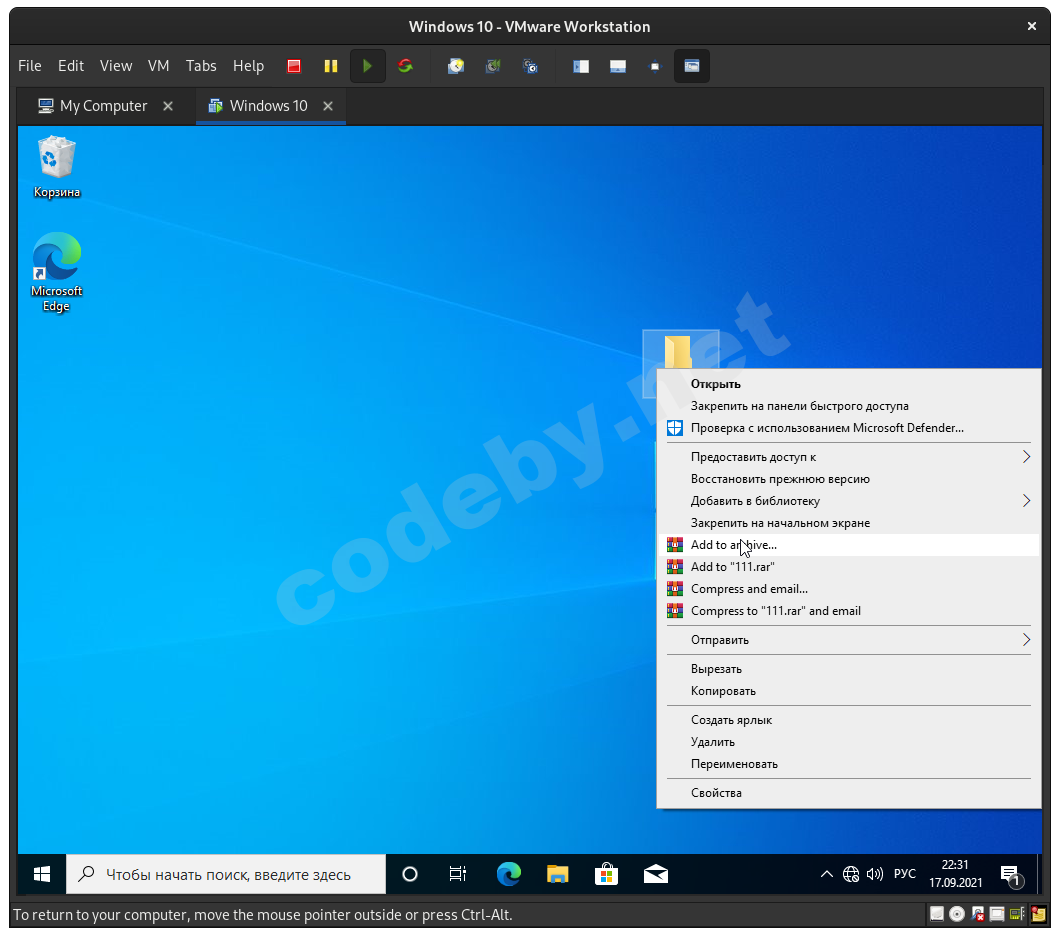The image size is (1060, 937).
Task: Close the My Computer tab
Action: point(168,106)
